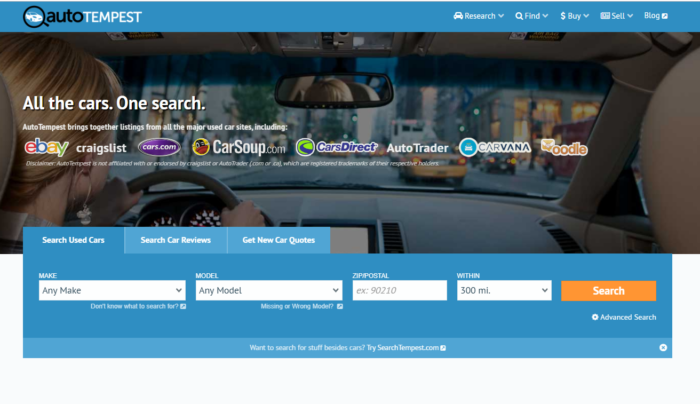Viewport: 700px width, 404px height.
Task: Click the disclaimer text under the logos
Action: coord(232,163)
